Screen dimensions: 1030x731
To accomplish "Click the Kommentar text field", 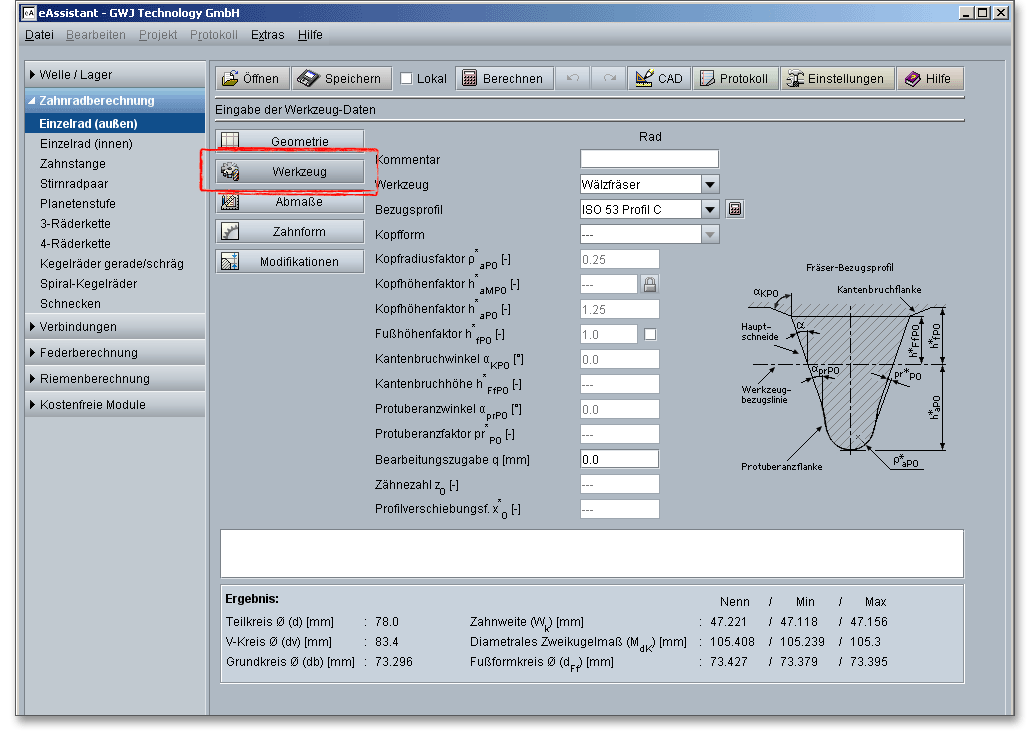I will tap(649, 159).
